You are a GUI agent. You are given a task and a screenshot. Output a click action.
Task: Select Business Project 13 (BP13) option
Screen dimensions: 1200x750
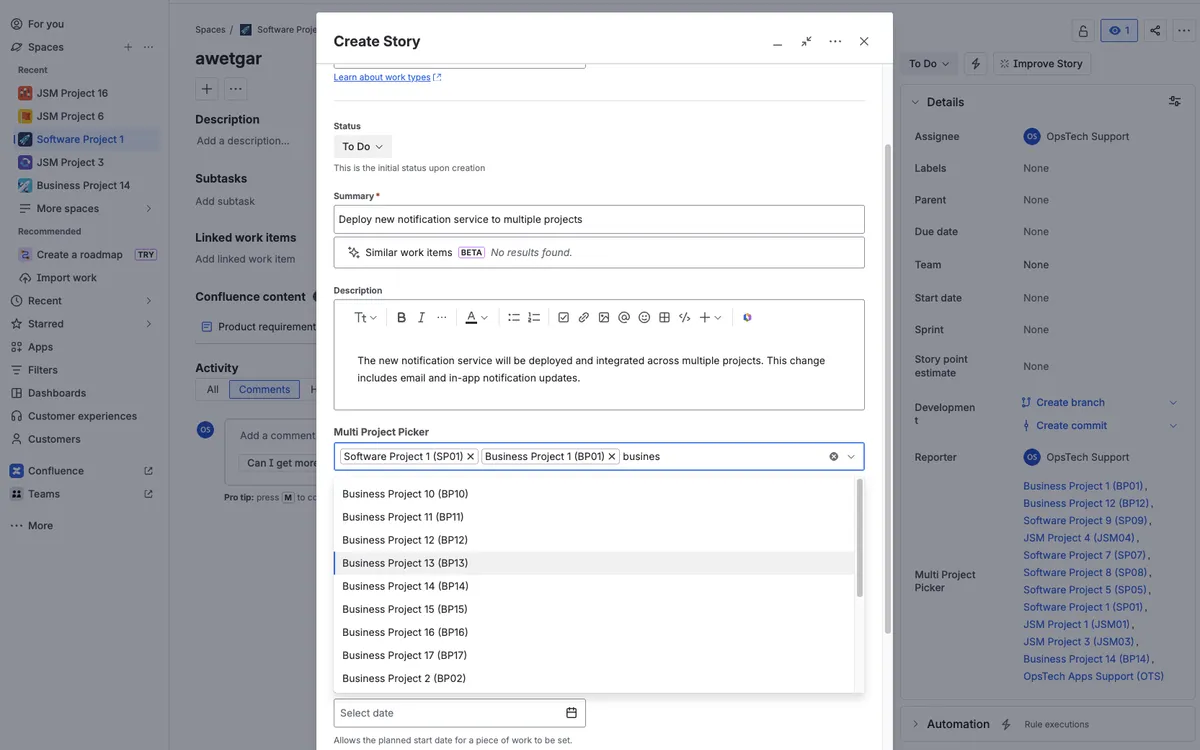click(594, 563)
